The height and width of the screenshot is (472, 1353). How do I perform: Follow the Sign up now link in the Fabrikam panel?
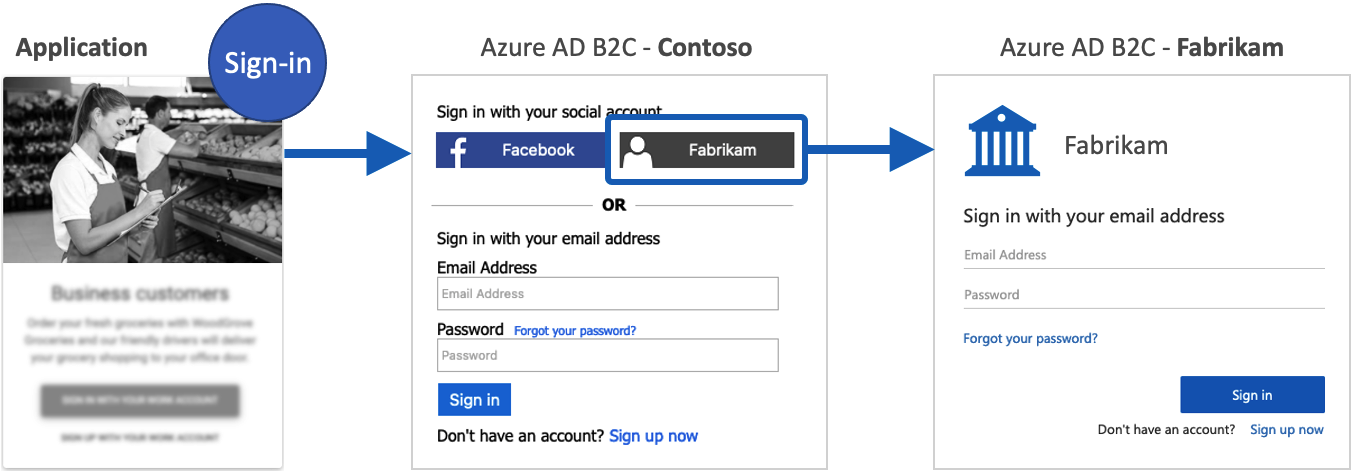click(1286, 430)
